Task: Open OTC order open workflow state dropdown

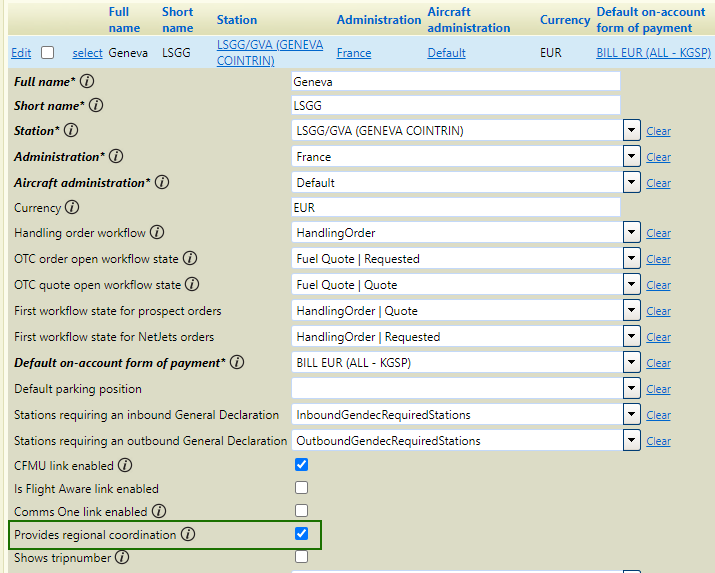Action: (632, 258)
